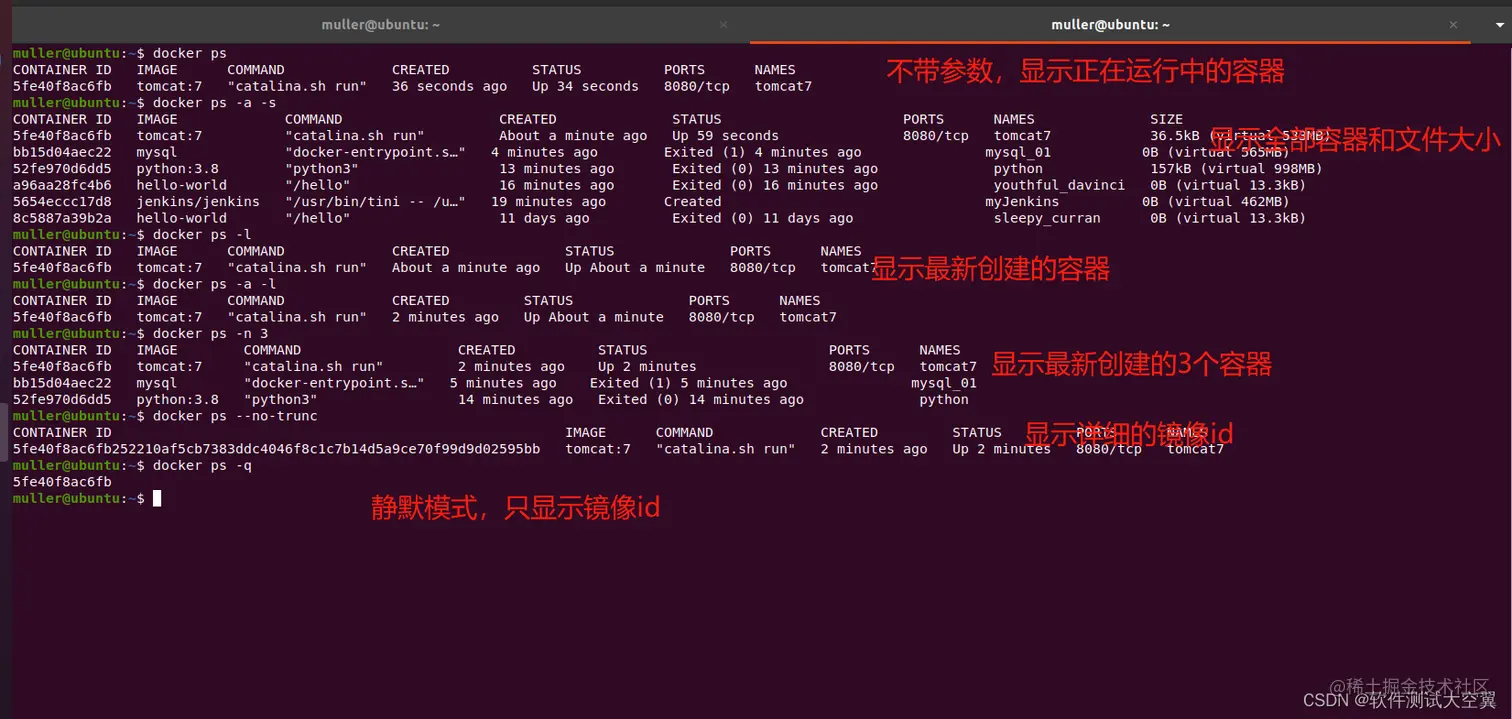Click the jenkins/jenkins image name
Image resolution: width=1512 pixels, height=719 pixels.
click(x=198, y=202)
